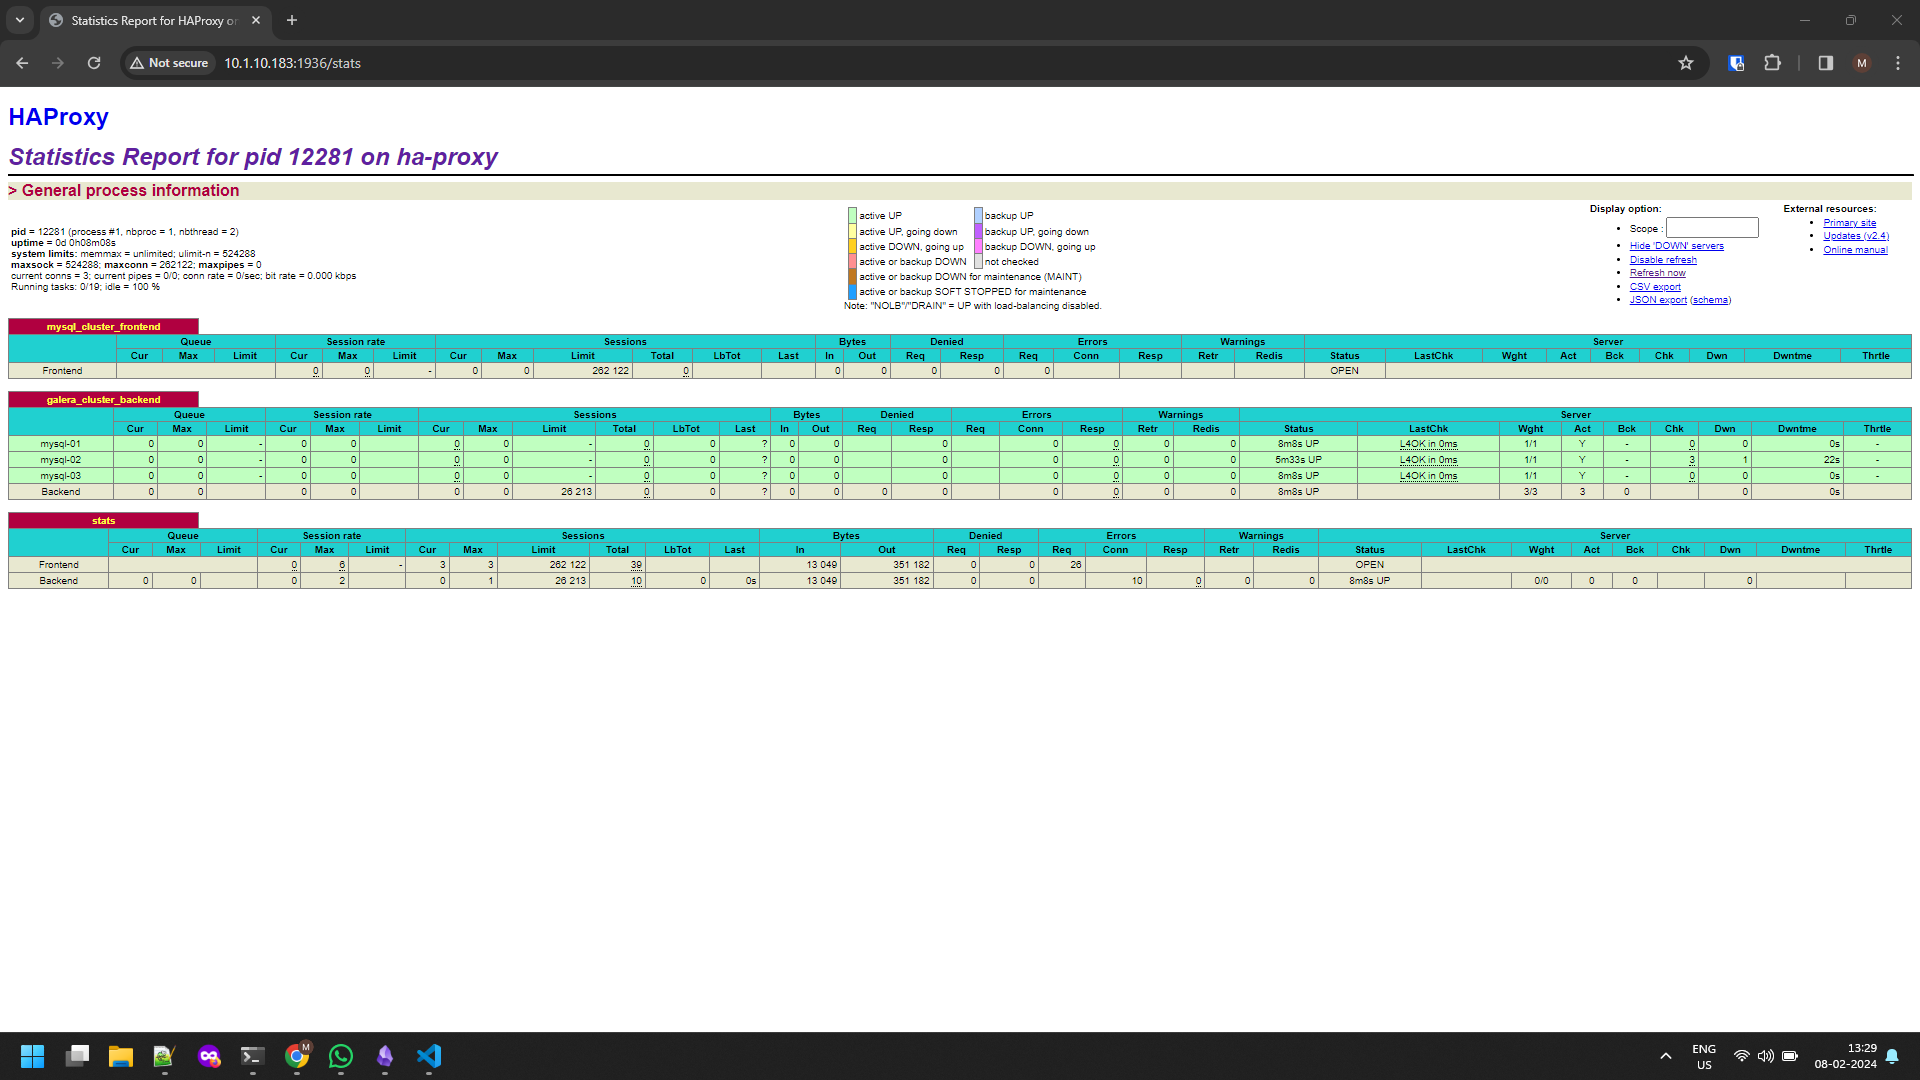
Task: Toggle Hide 'DOWN' servers option
Action: (x=1676, y=245)
